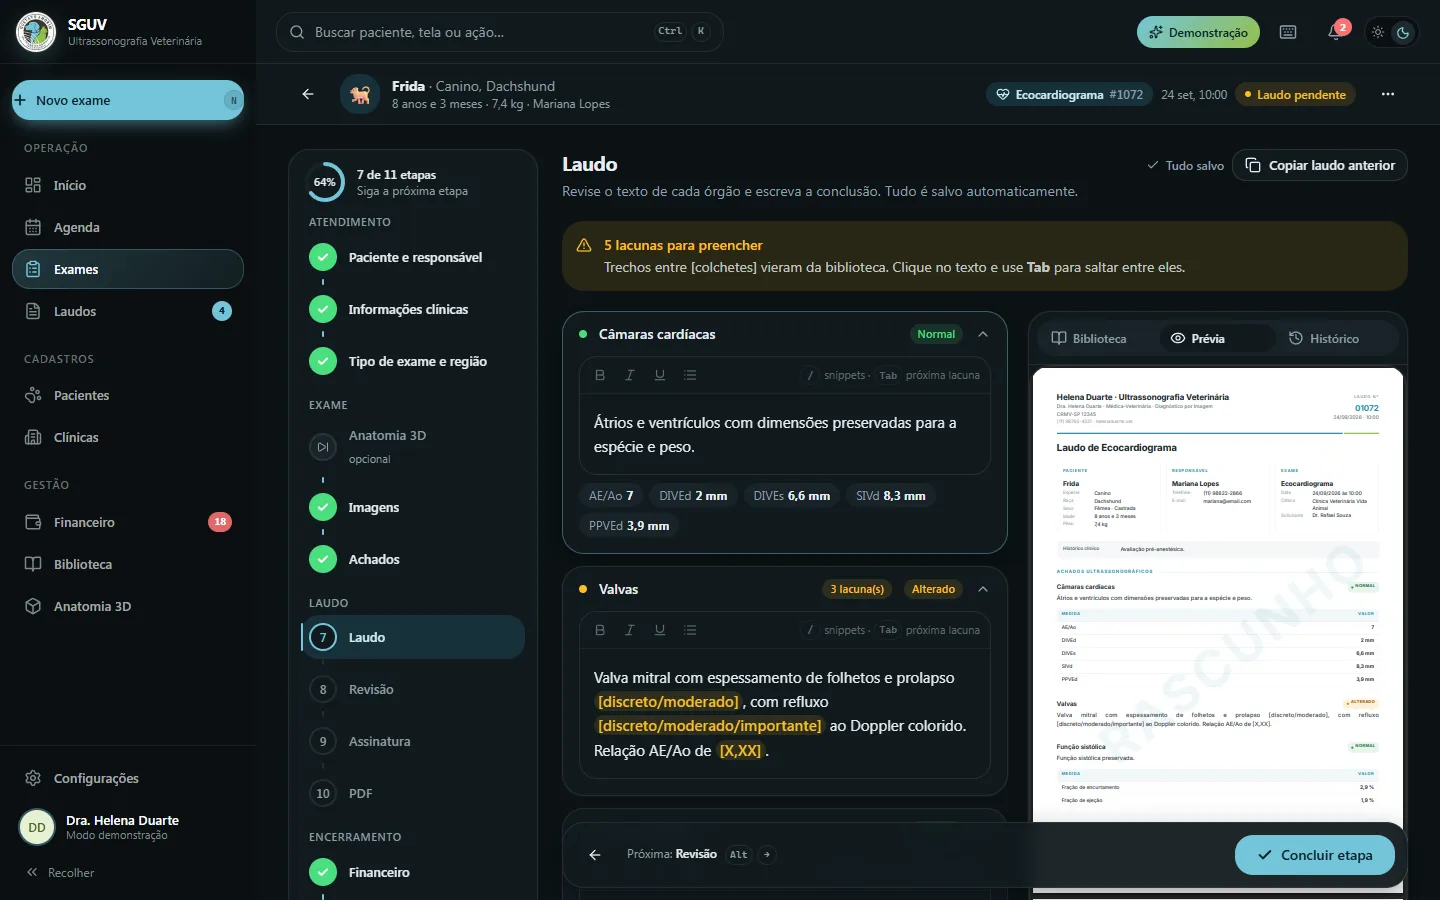Click the Novo exame button
Screen dimensions: 1440x900
128,100
